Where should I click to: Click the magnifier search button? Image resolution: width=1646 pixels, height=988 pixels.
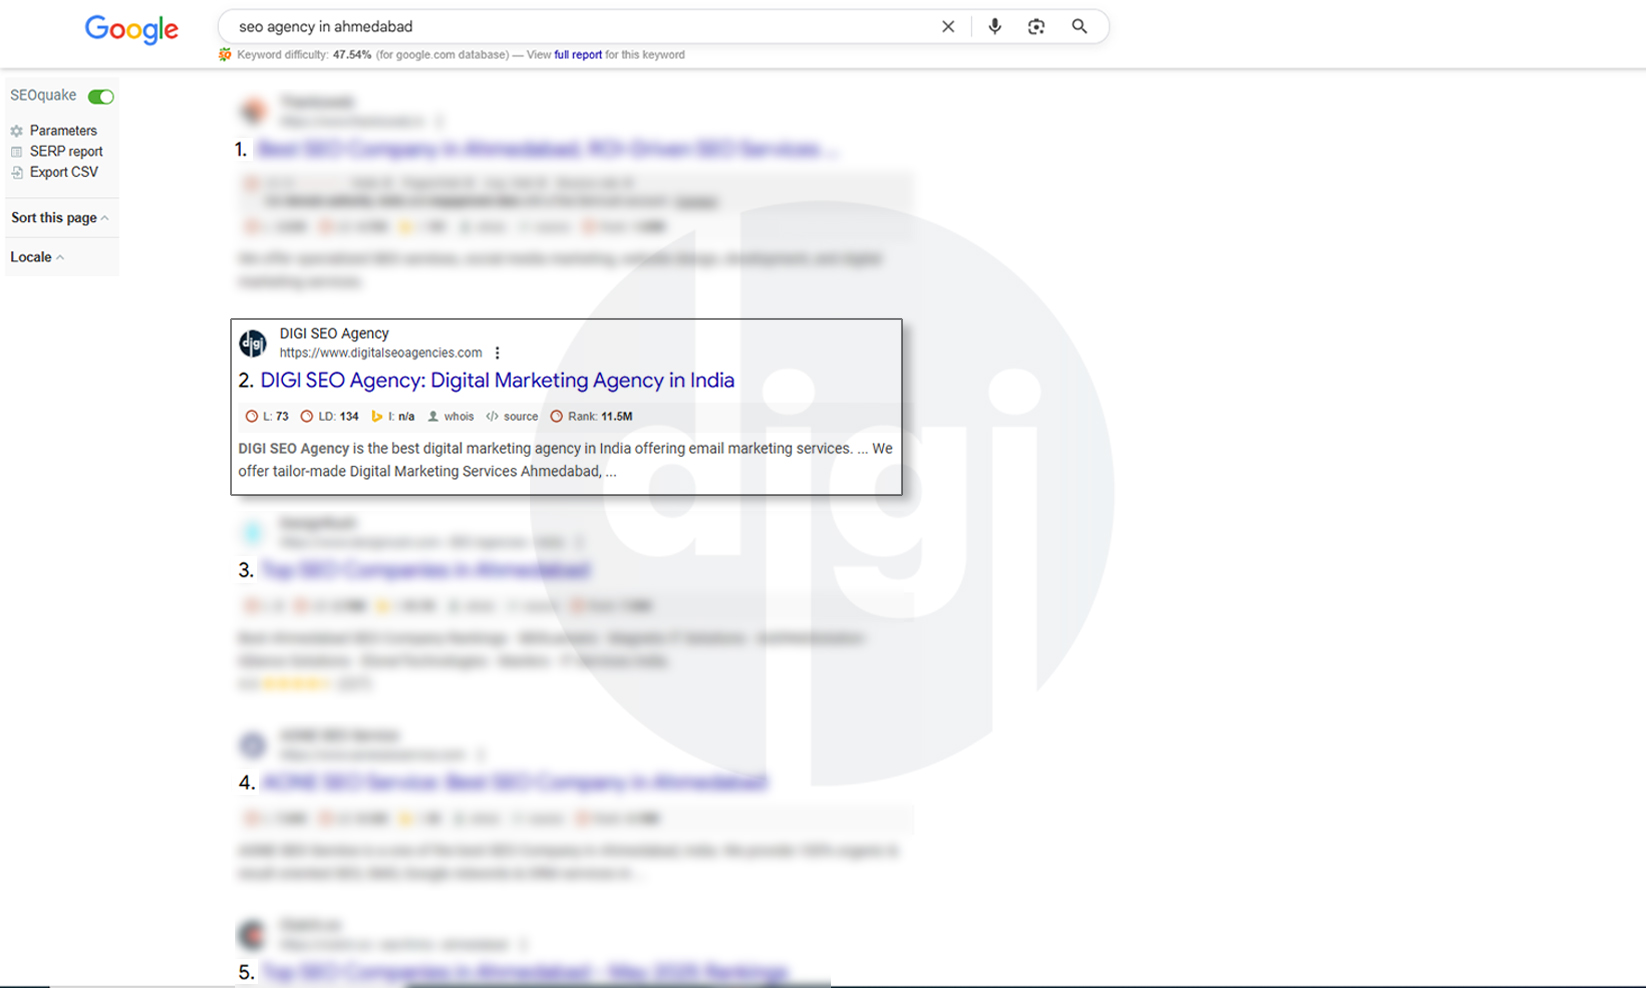pos(1079,27)
